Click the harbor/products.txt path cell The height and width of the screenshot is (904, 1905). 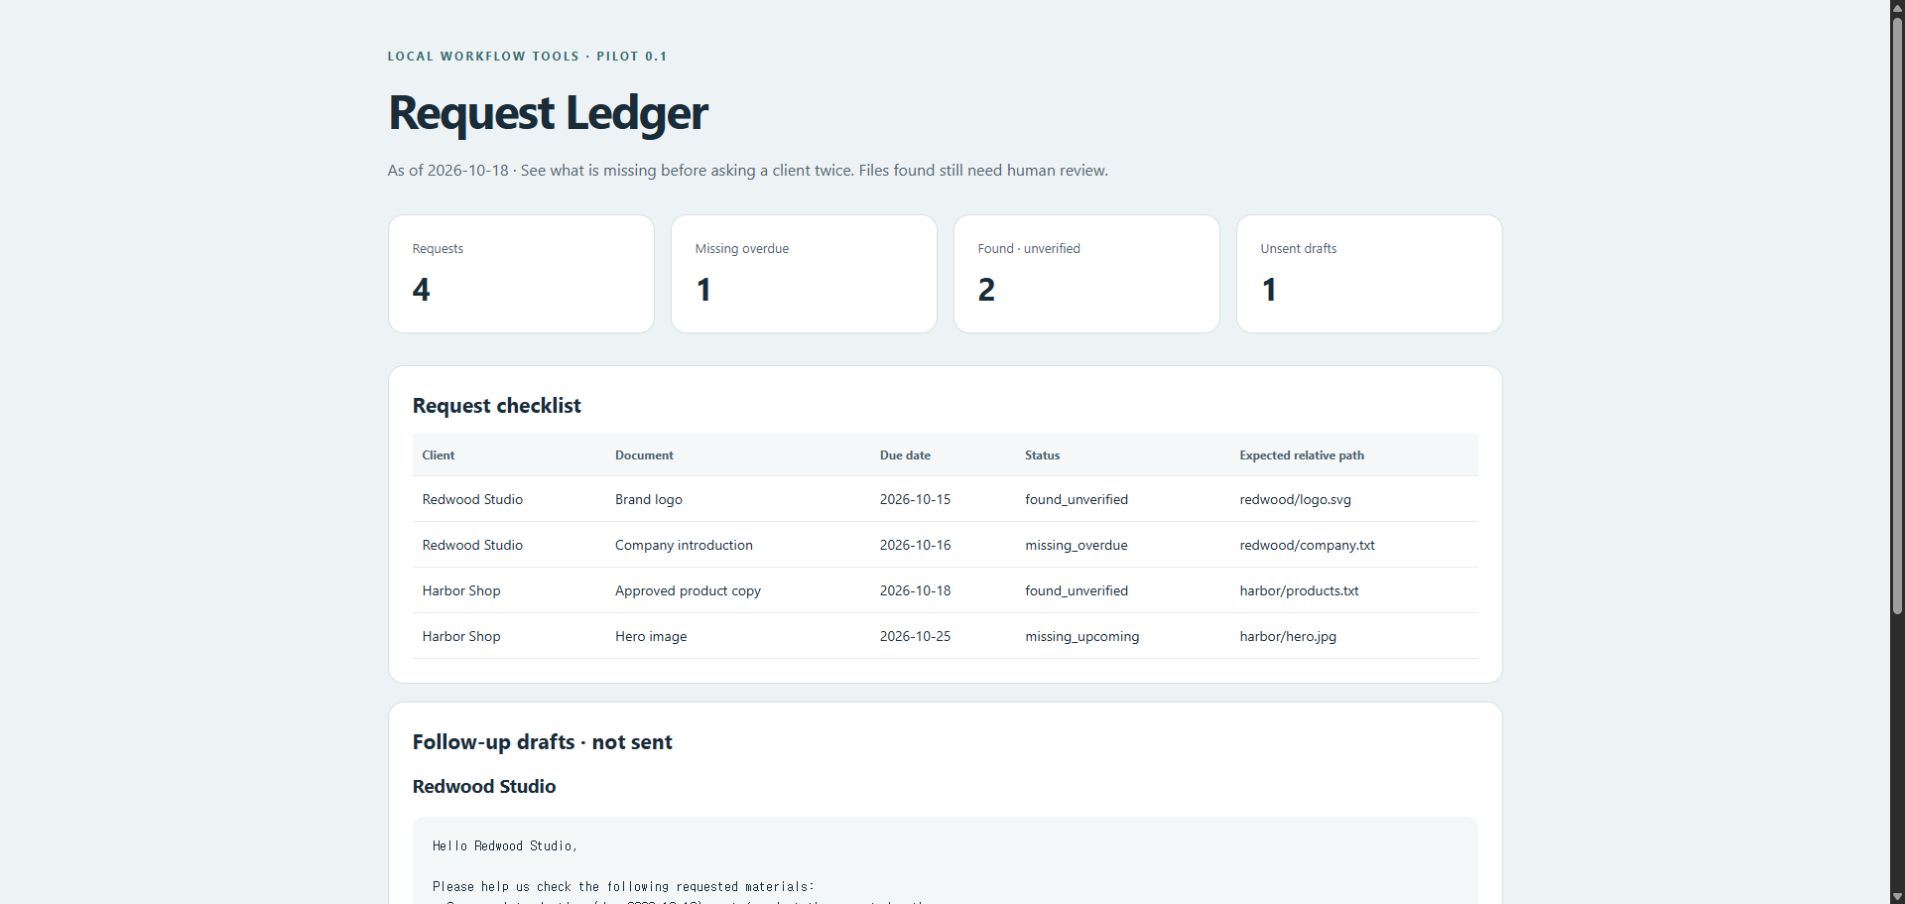[1299, 590]
